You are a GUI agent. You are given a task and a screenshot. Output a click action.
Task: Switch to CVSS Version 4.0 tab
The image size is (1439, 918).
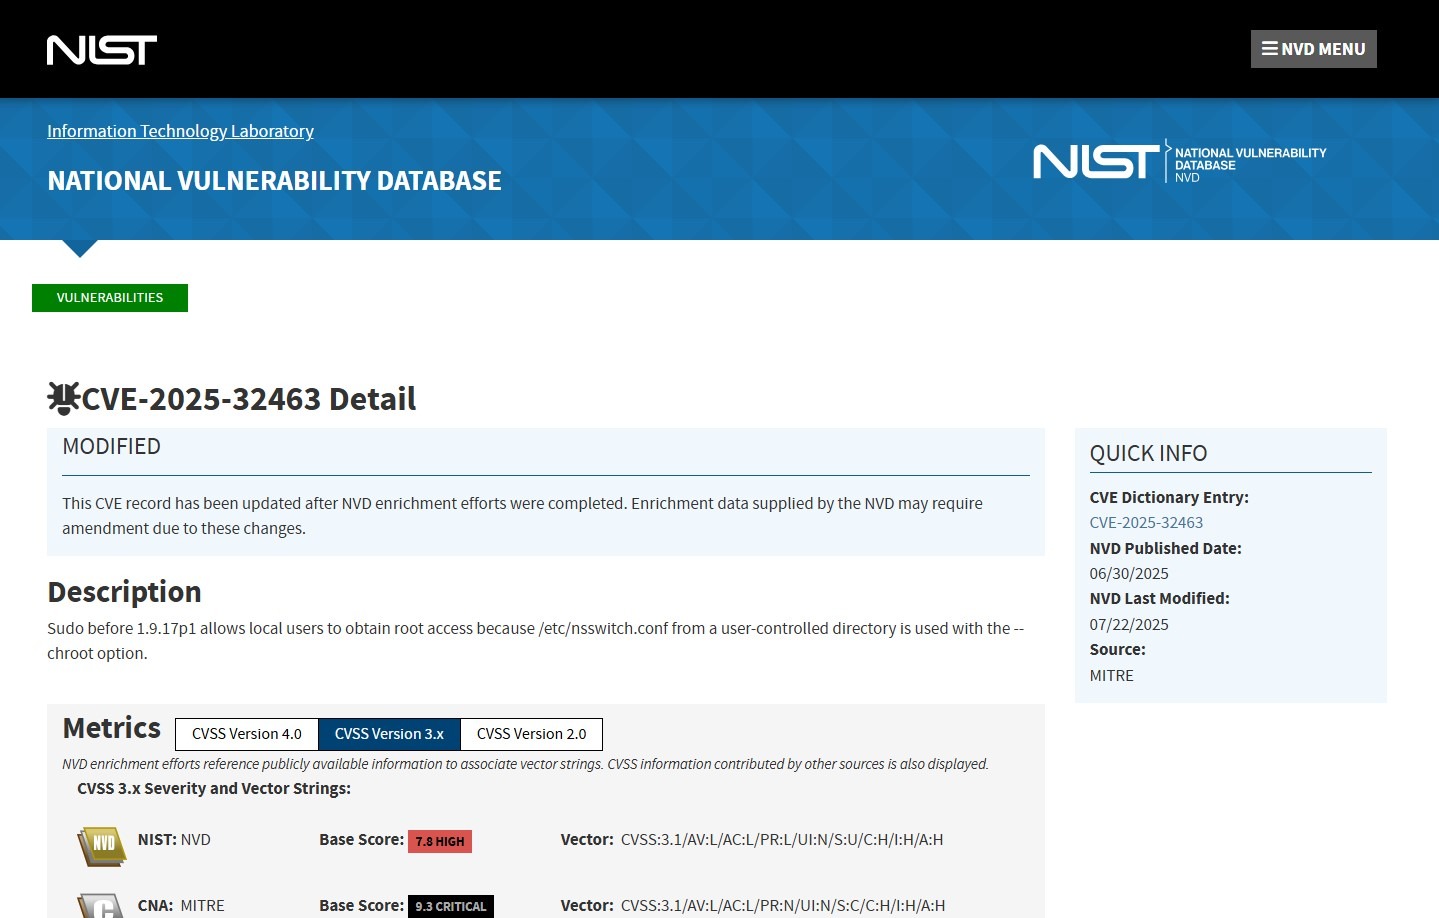click(x=247, y=734)
